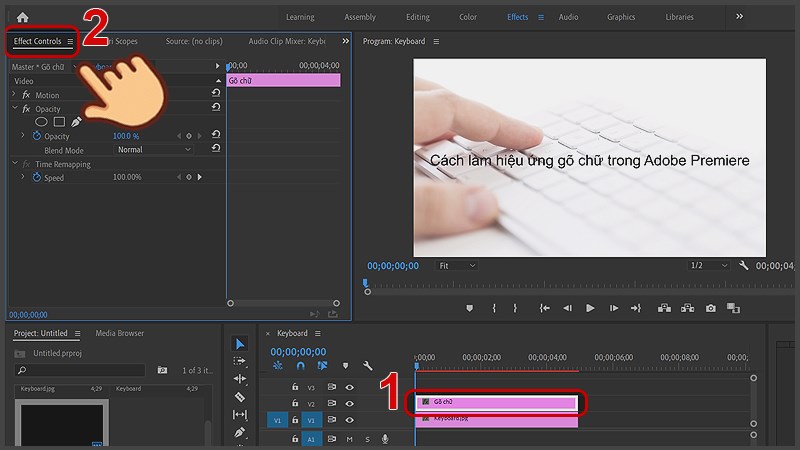800x450 pixels.
Task: Switch to Media Browser tab
Action: click(119, 333)
